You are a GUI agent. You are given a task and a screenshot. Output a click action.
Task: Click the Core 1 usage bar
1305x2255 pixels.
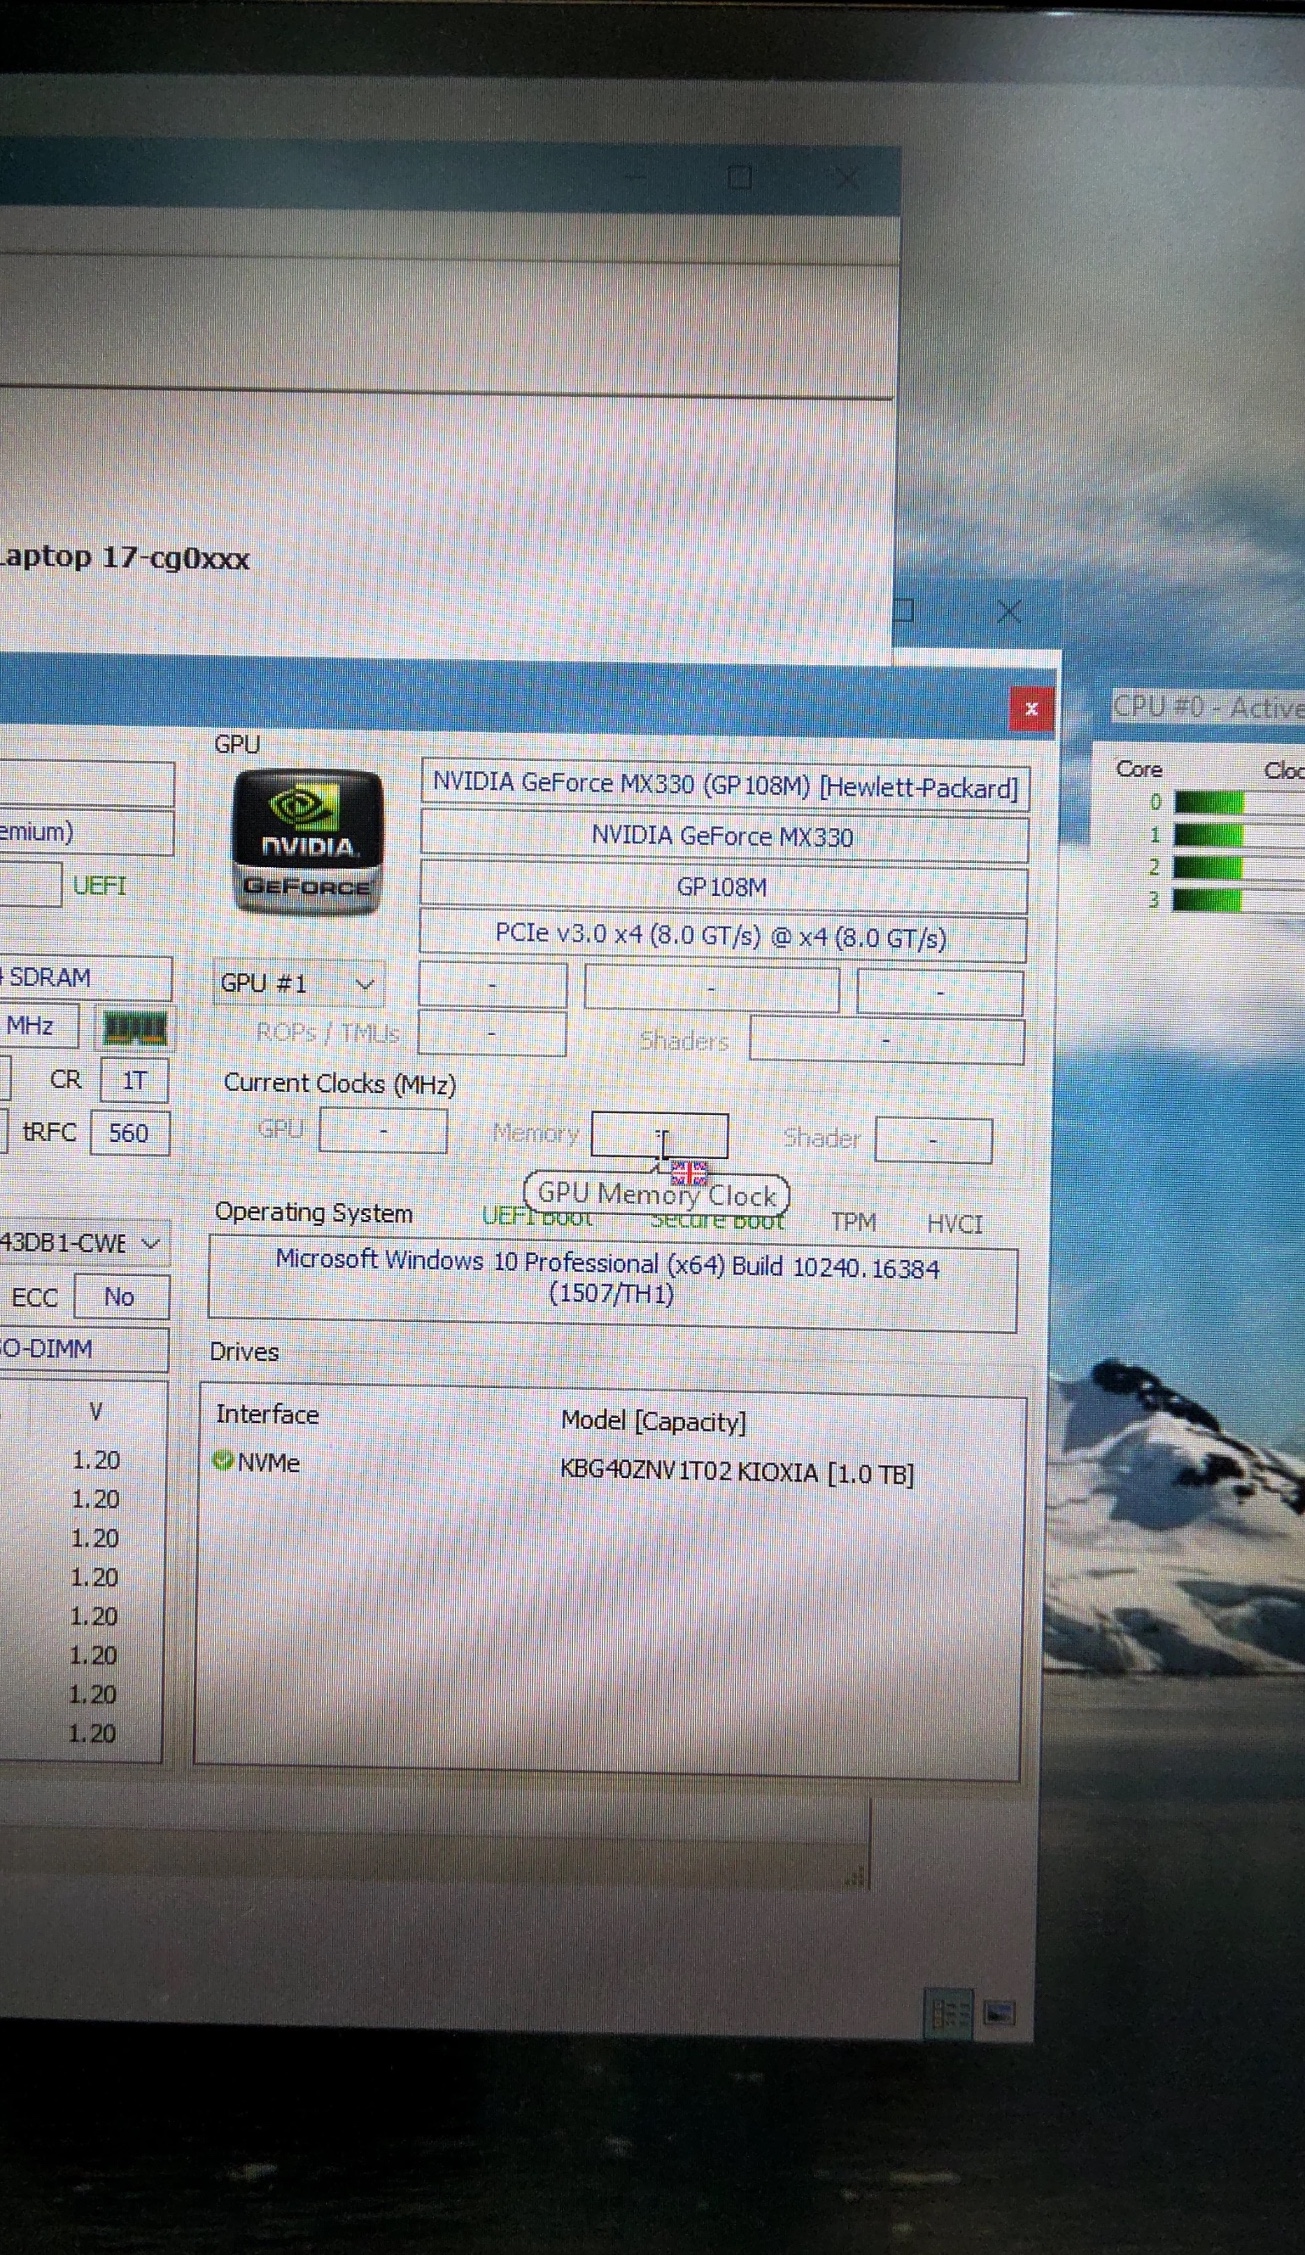[x=1240, y=835]
